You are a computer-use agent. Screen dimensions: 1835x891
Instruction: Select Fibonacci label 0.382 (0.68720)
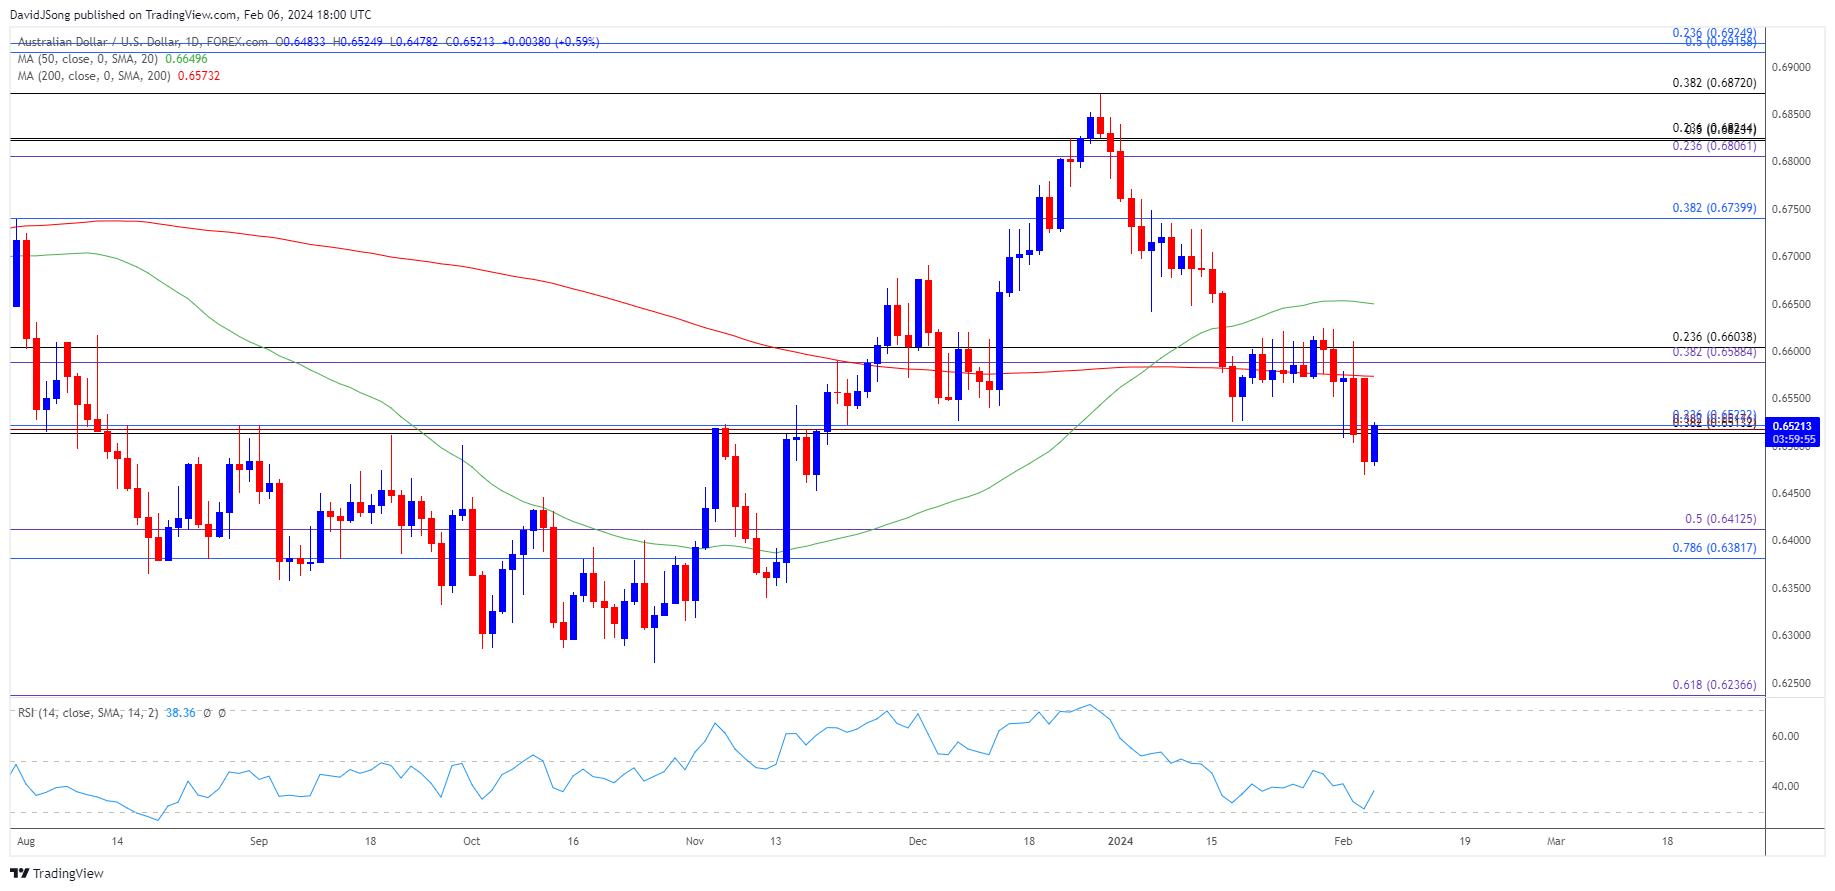(x=1714, y=83)
